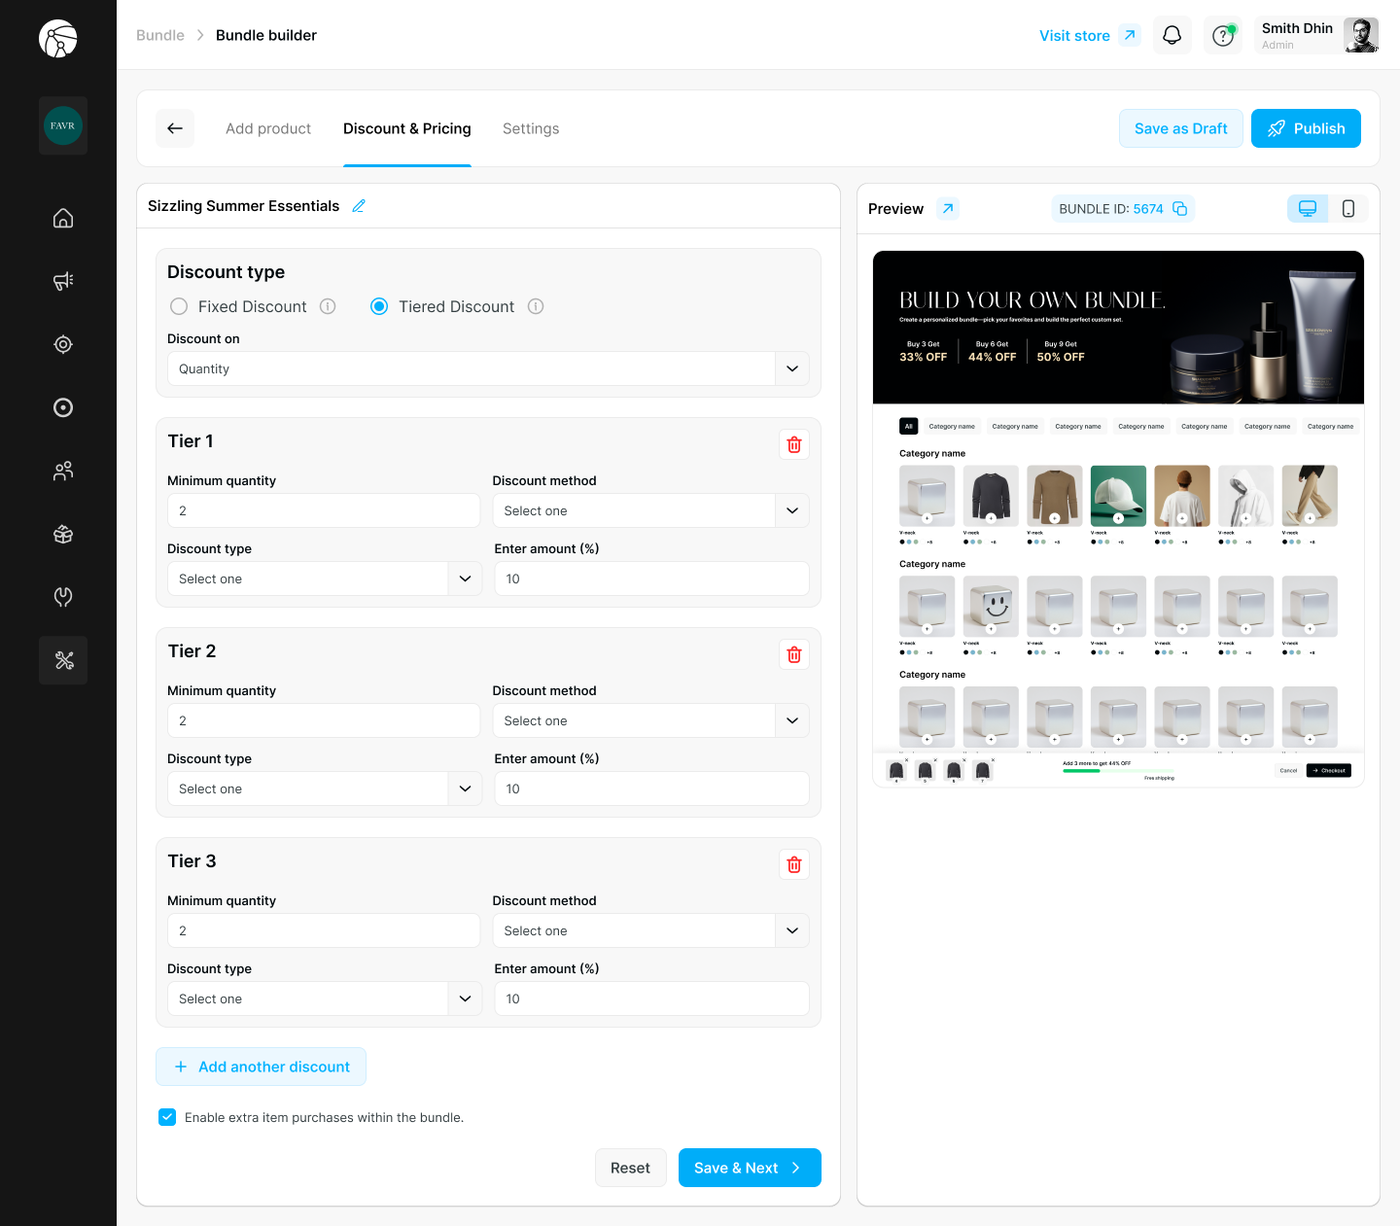
Task: Open the FAVR store avatar
Action: click(63, 126)
